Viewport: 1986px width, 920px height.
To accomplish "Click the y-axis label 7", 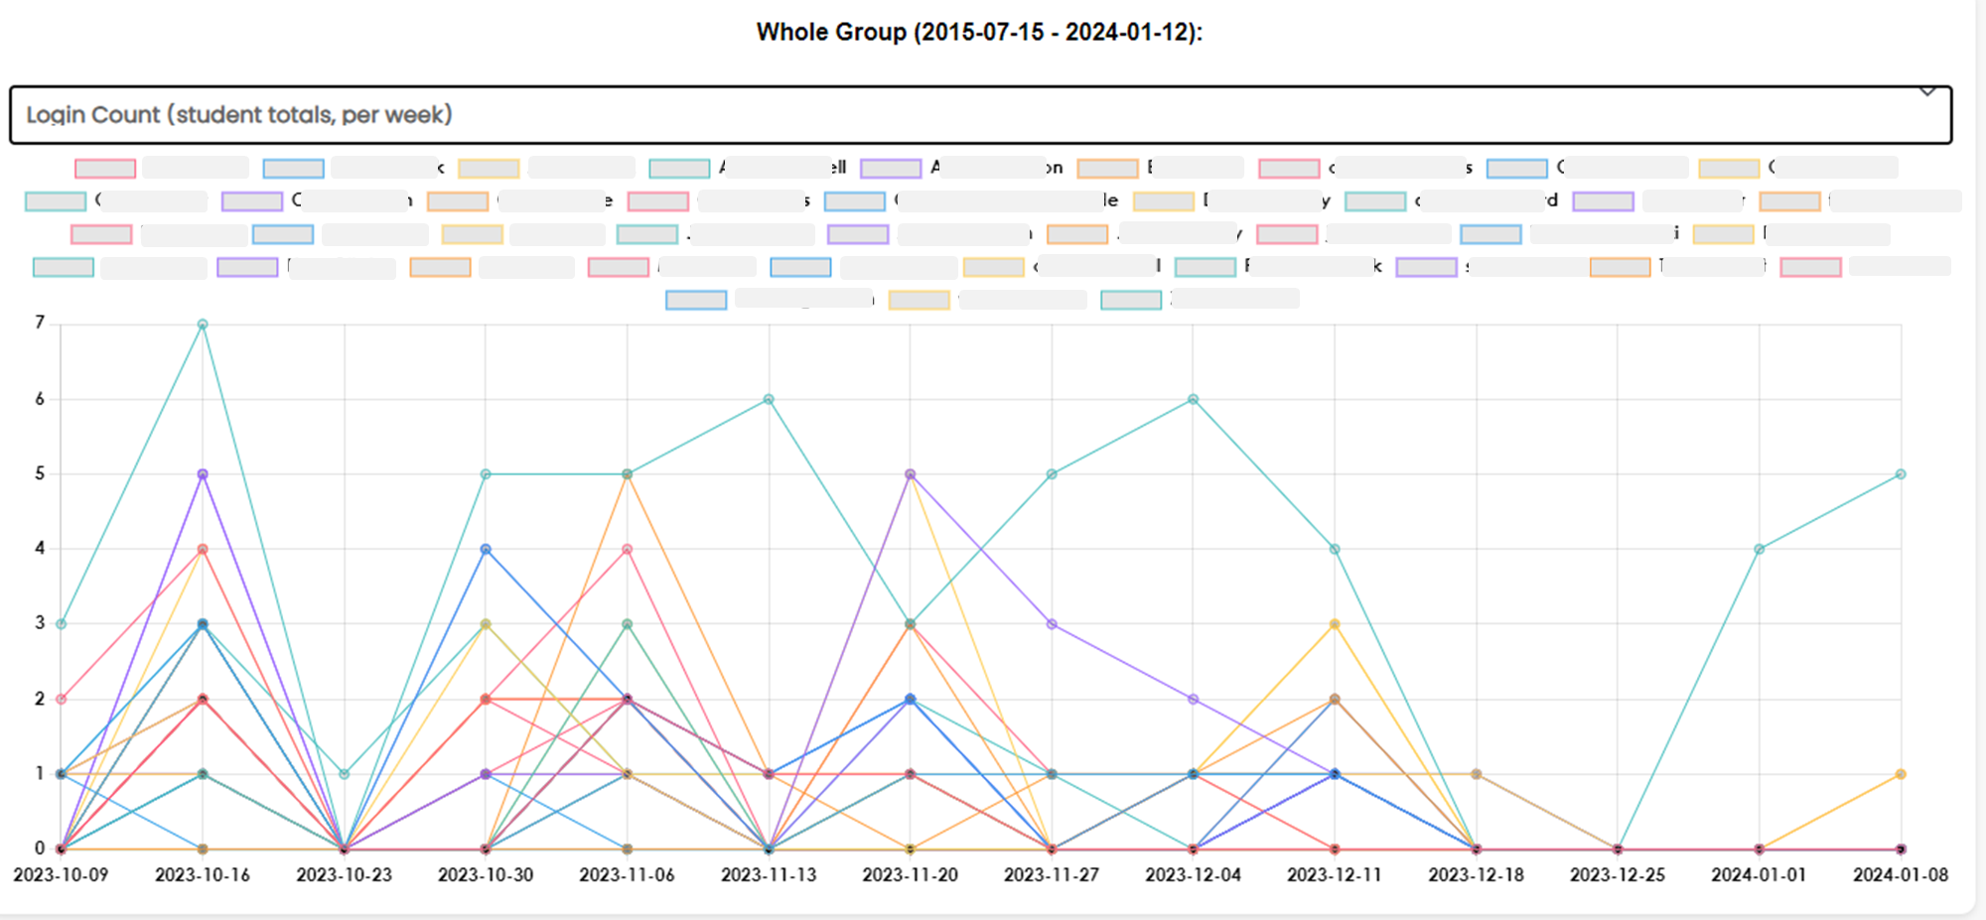I will click(40, 323).
